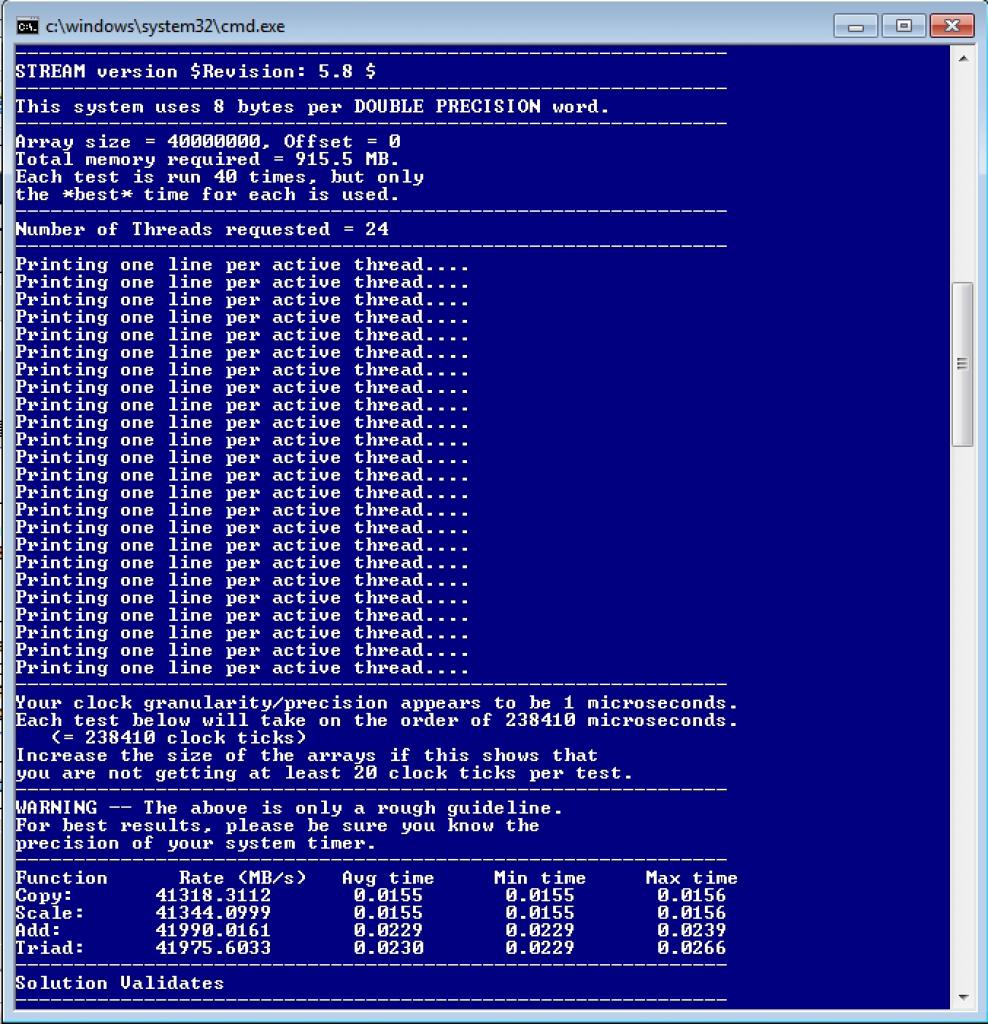Screen dimensions: 988x1024
Task: Click the scrollbar track below the thumb
Action: [963, 716]
